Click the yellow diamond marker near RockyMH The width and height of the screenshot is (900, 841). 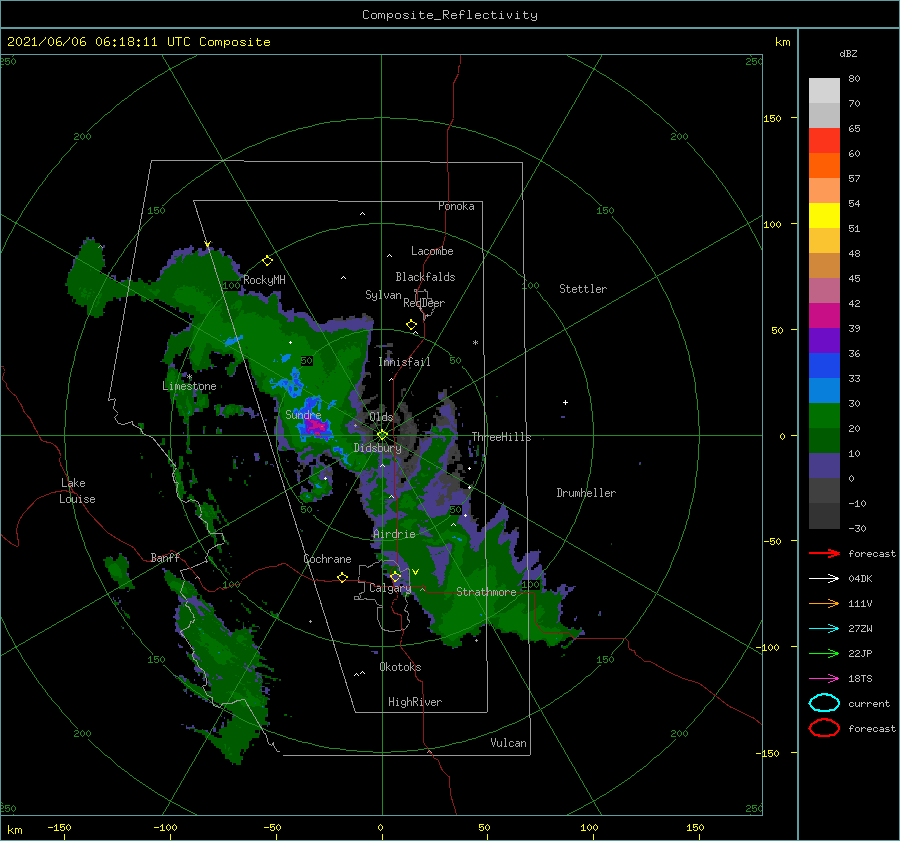click(267, 261)
